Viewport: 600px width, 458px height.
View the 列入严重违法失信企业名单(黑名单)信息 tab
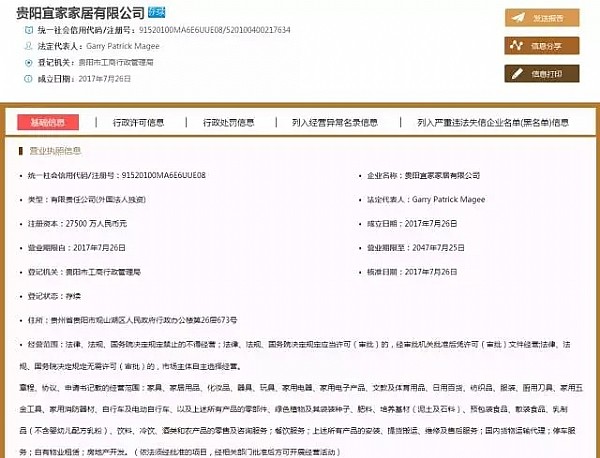[x=493, y=123]
